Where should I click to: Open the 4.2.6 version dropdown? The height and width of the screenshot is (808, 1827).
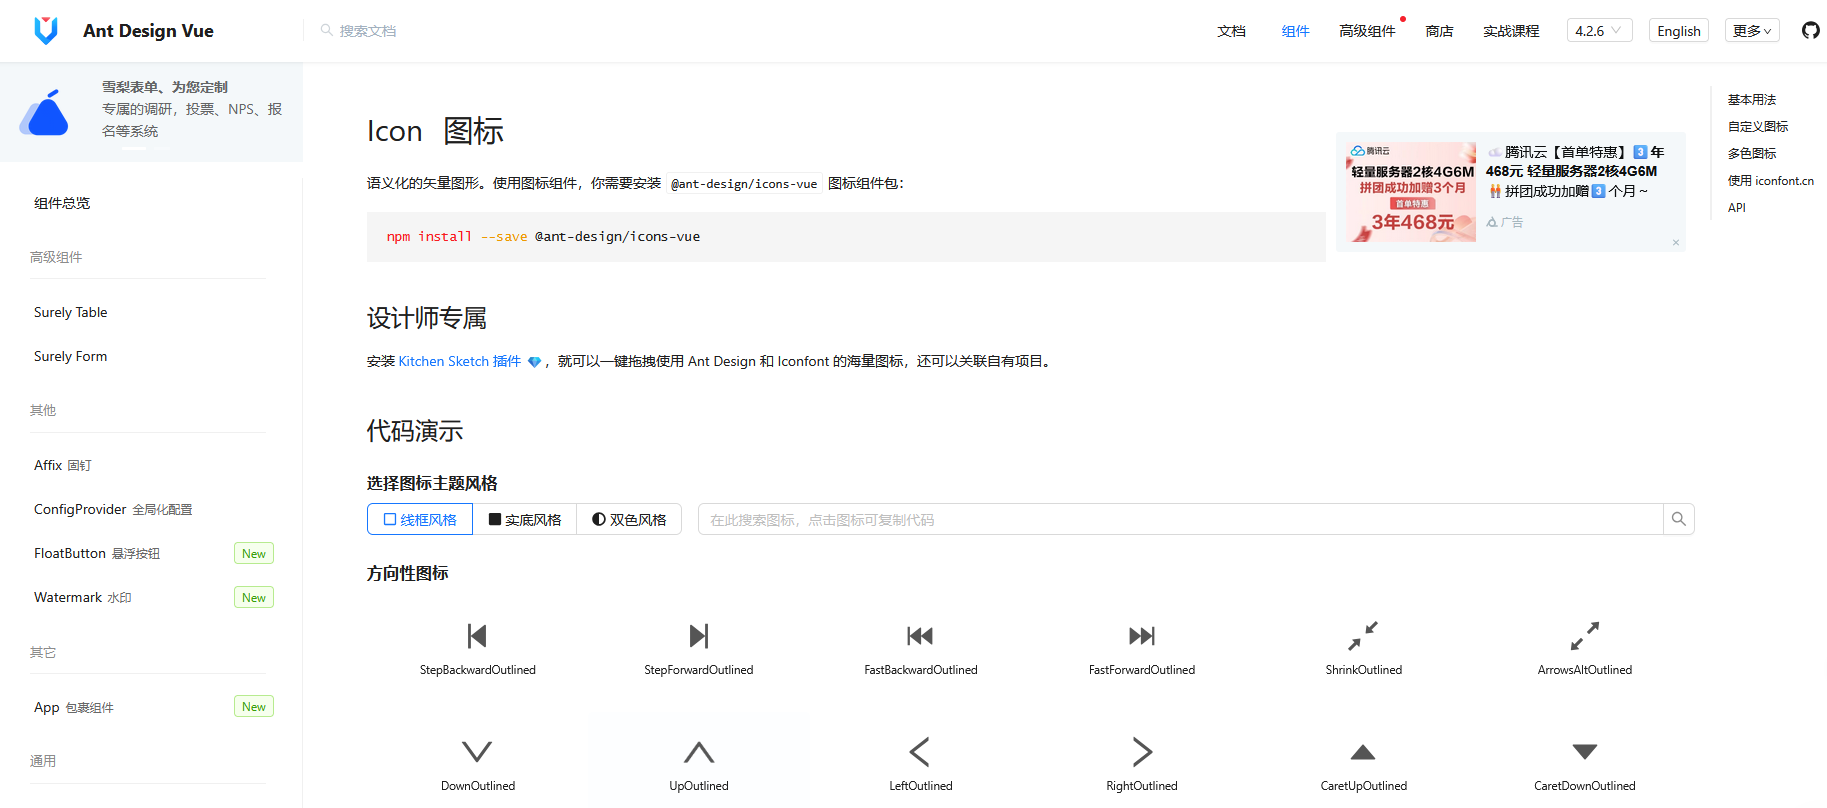pyautogui.click(x=1598, y=31)
